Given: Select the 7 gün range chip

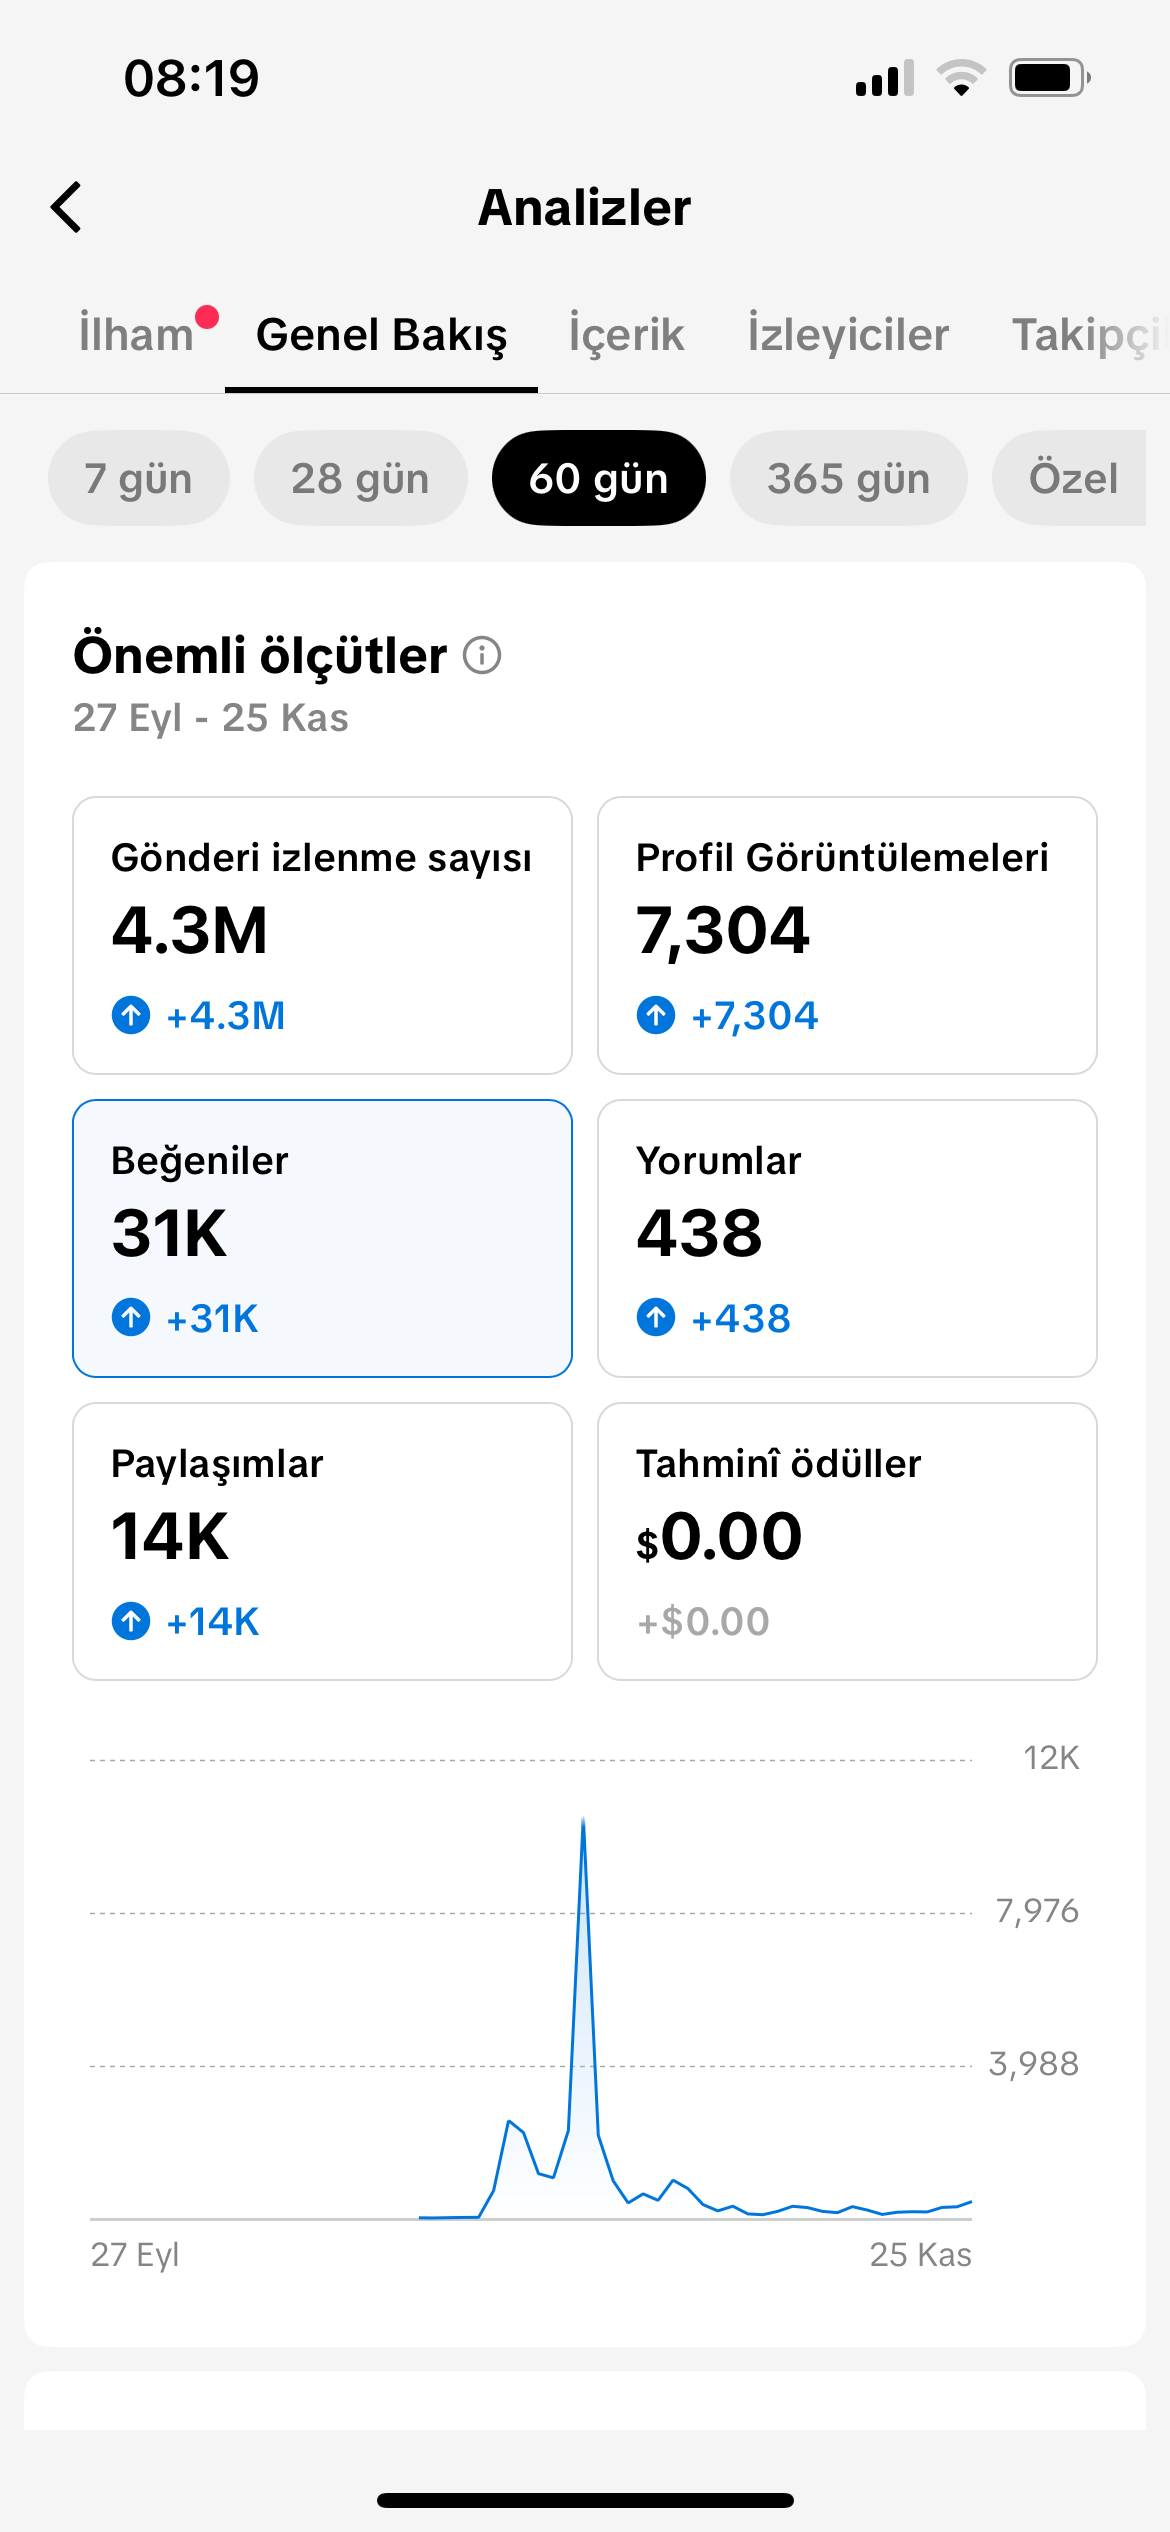Looking at the screenshot, I should [x=139, y=478].
